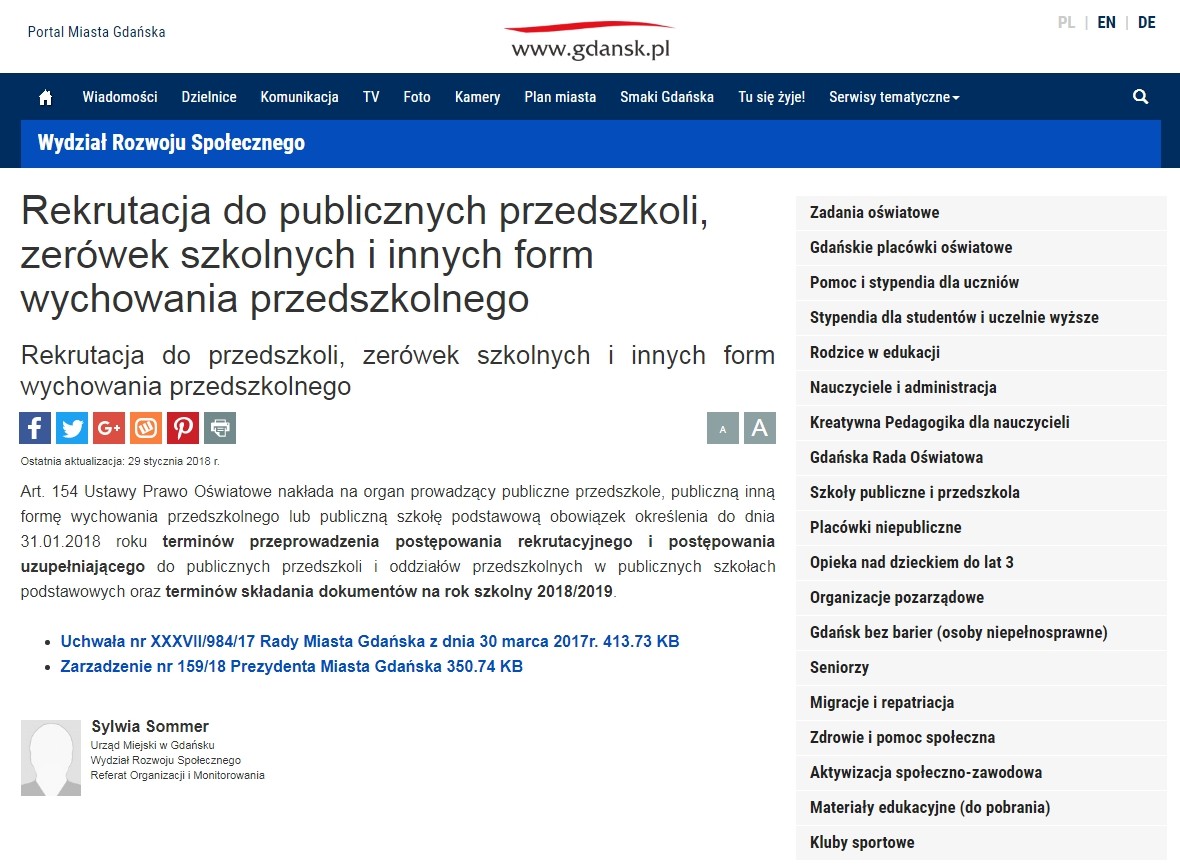This screenshot has width=1180, height=867.
Task: Open Szkoły publiczne i przedszkola item
Action: click(981, 493)
